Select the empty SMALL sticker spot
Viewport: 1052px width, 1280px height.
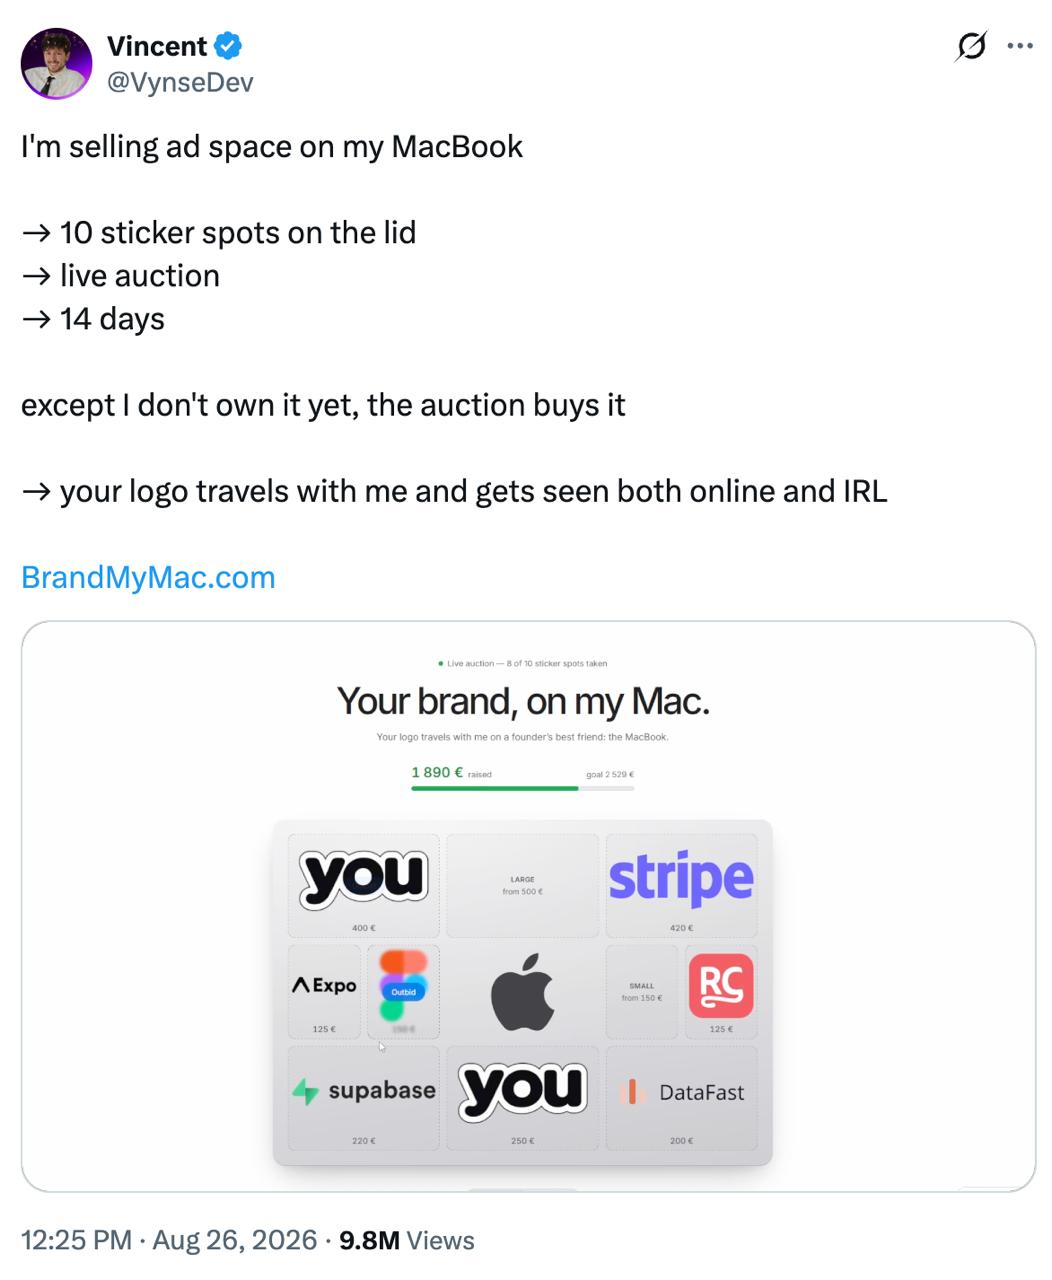(642, 992)
